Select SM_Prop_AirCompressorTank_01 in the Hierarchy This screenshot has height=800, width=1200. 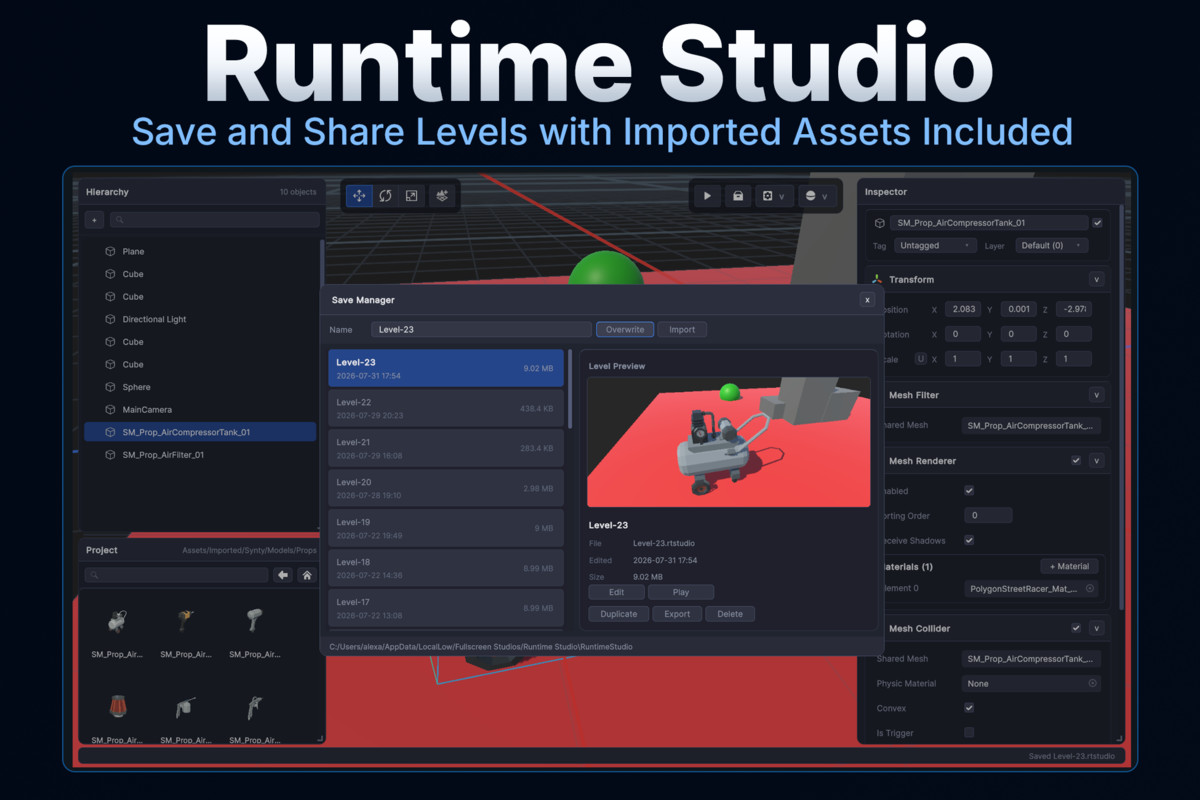(x=200, y=433)
